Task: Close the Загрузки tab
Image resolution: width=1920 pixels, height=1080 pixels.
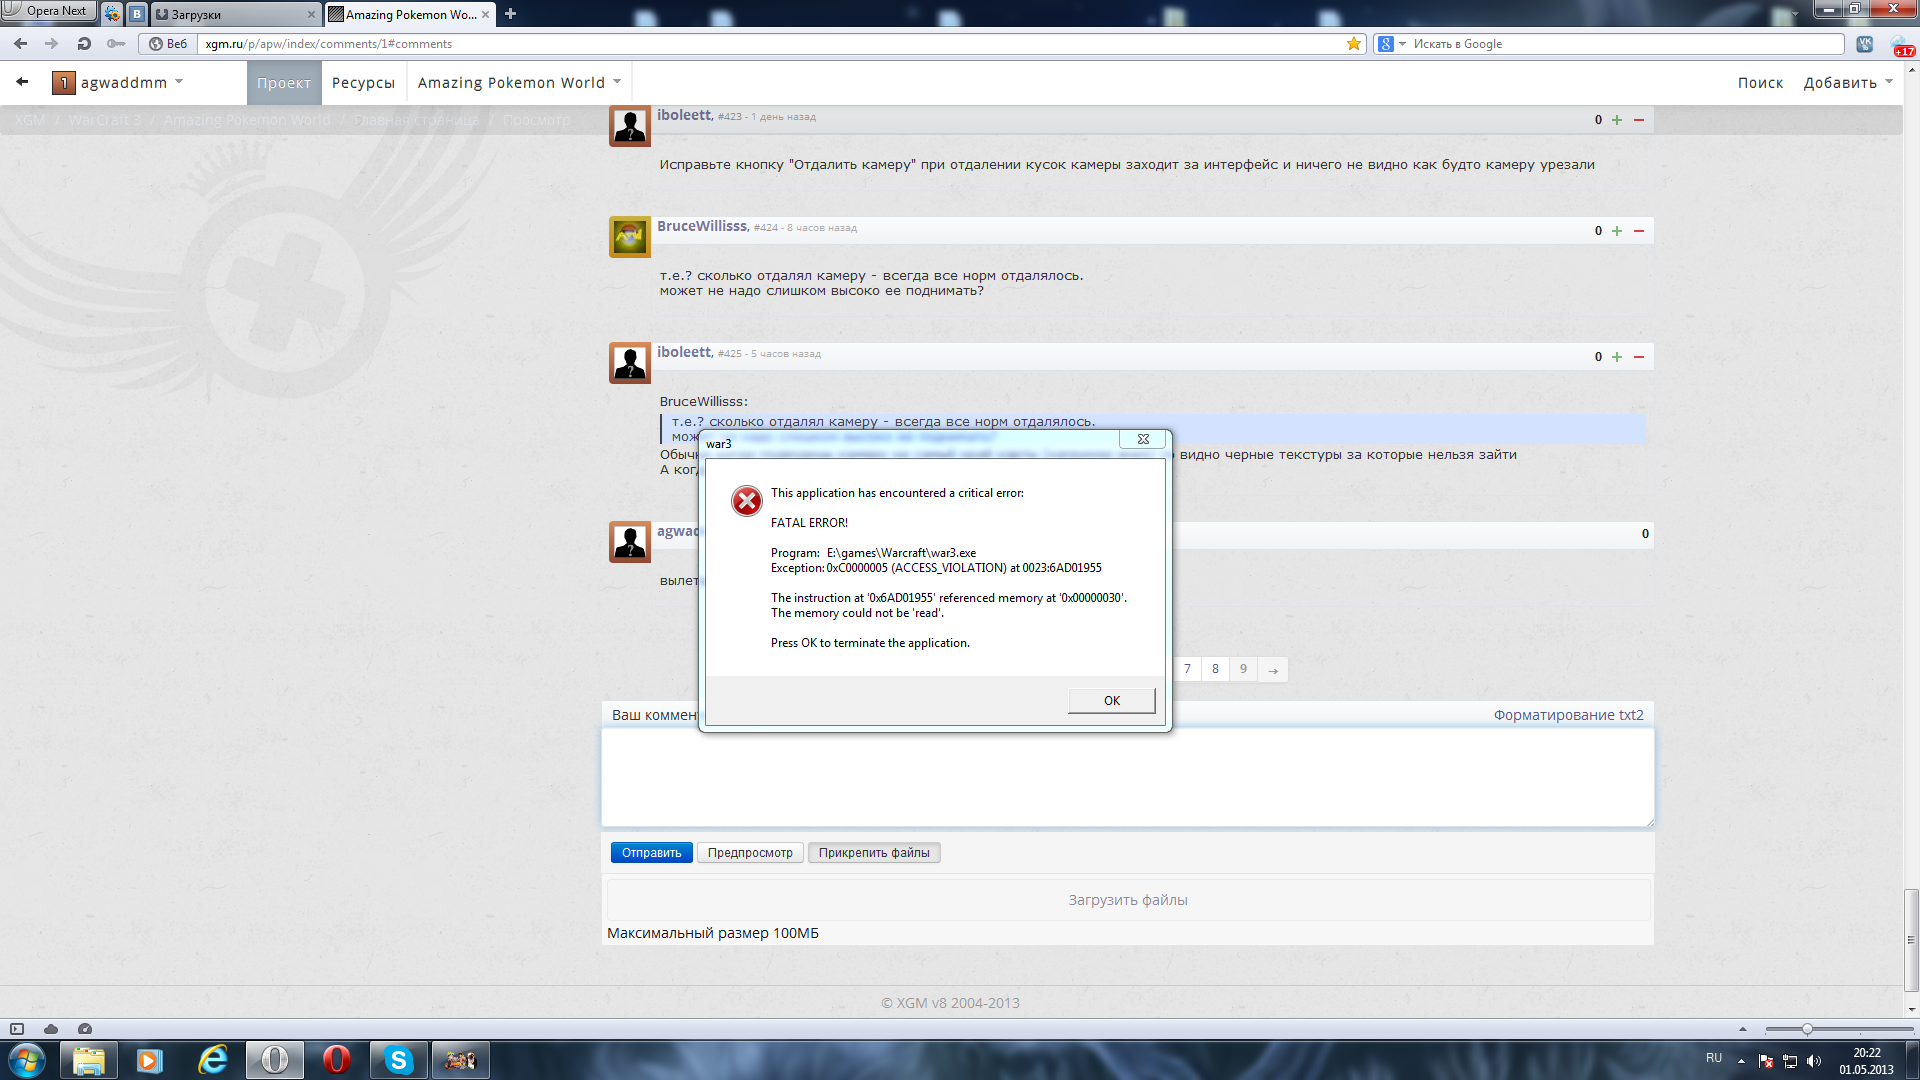Action: pyautogui.click(x=311, y=14)
